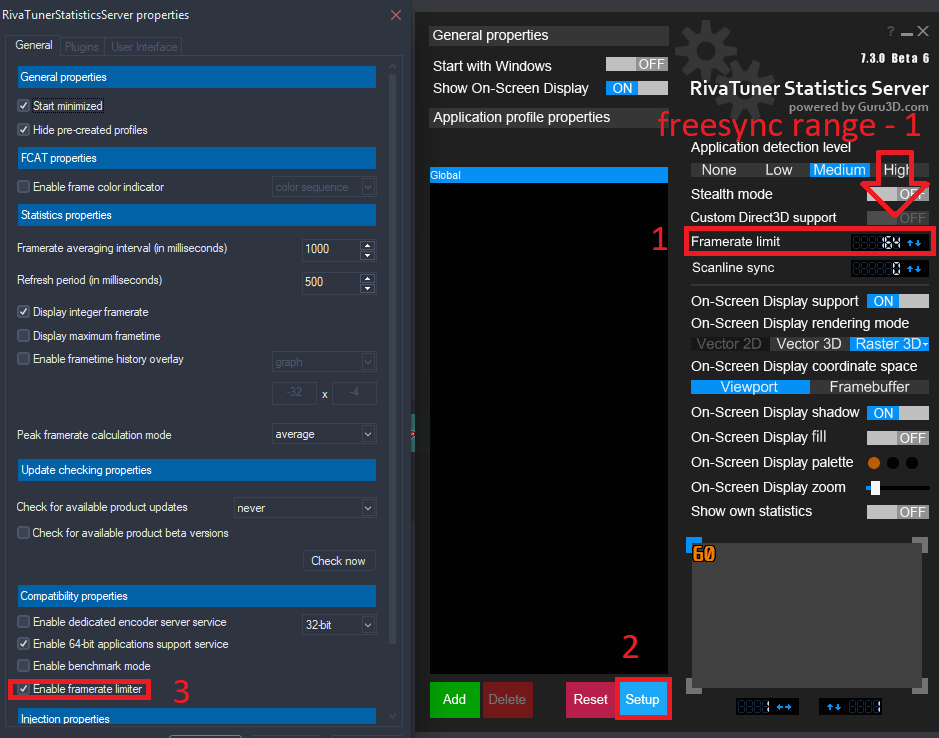Click Framerate limit value field

click(877, 243)
